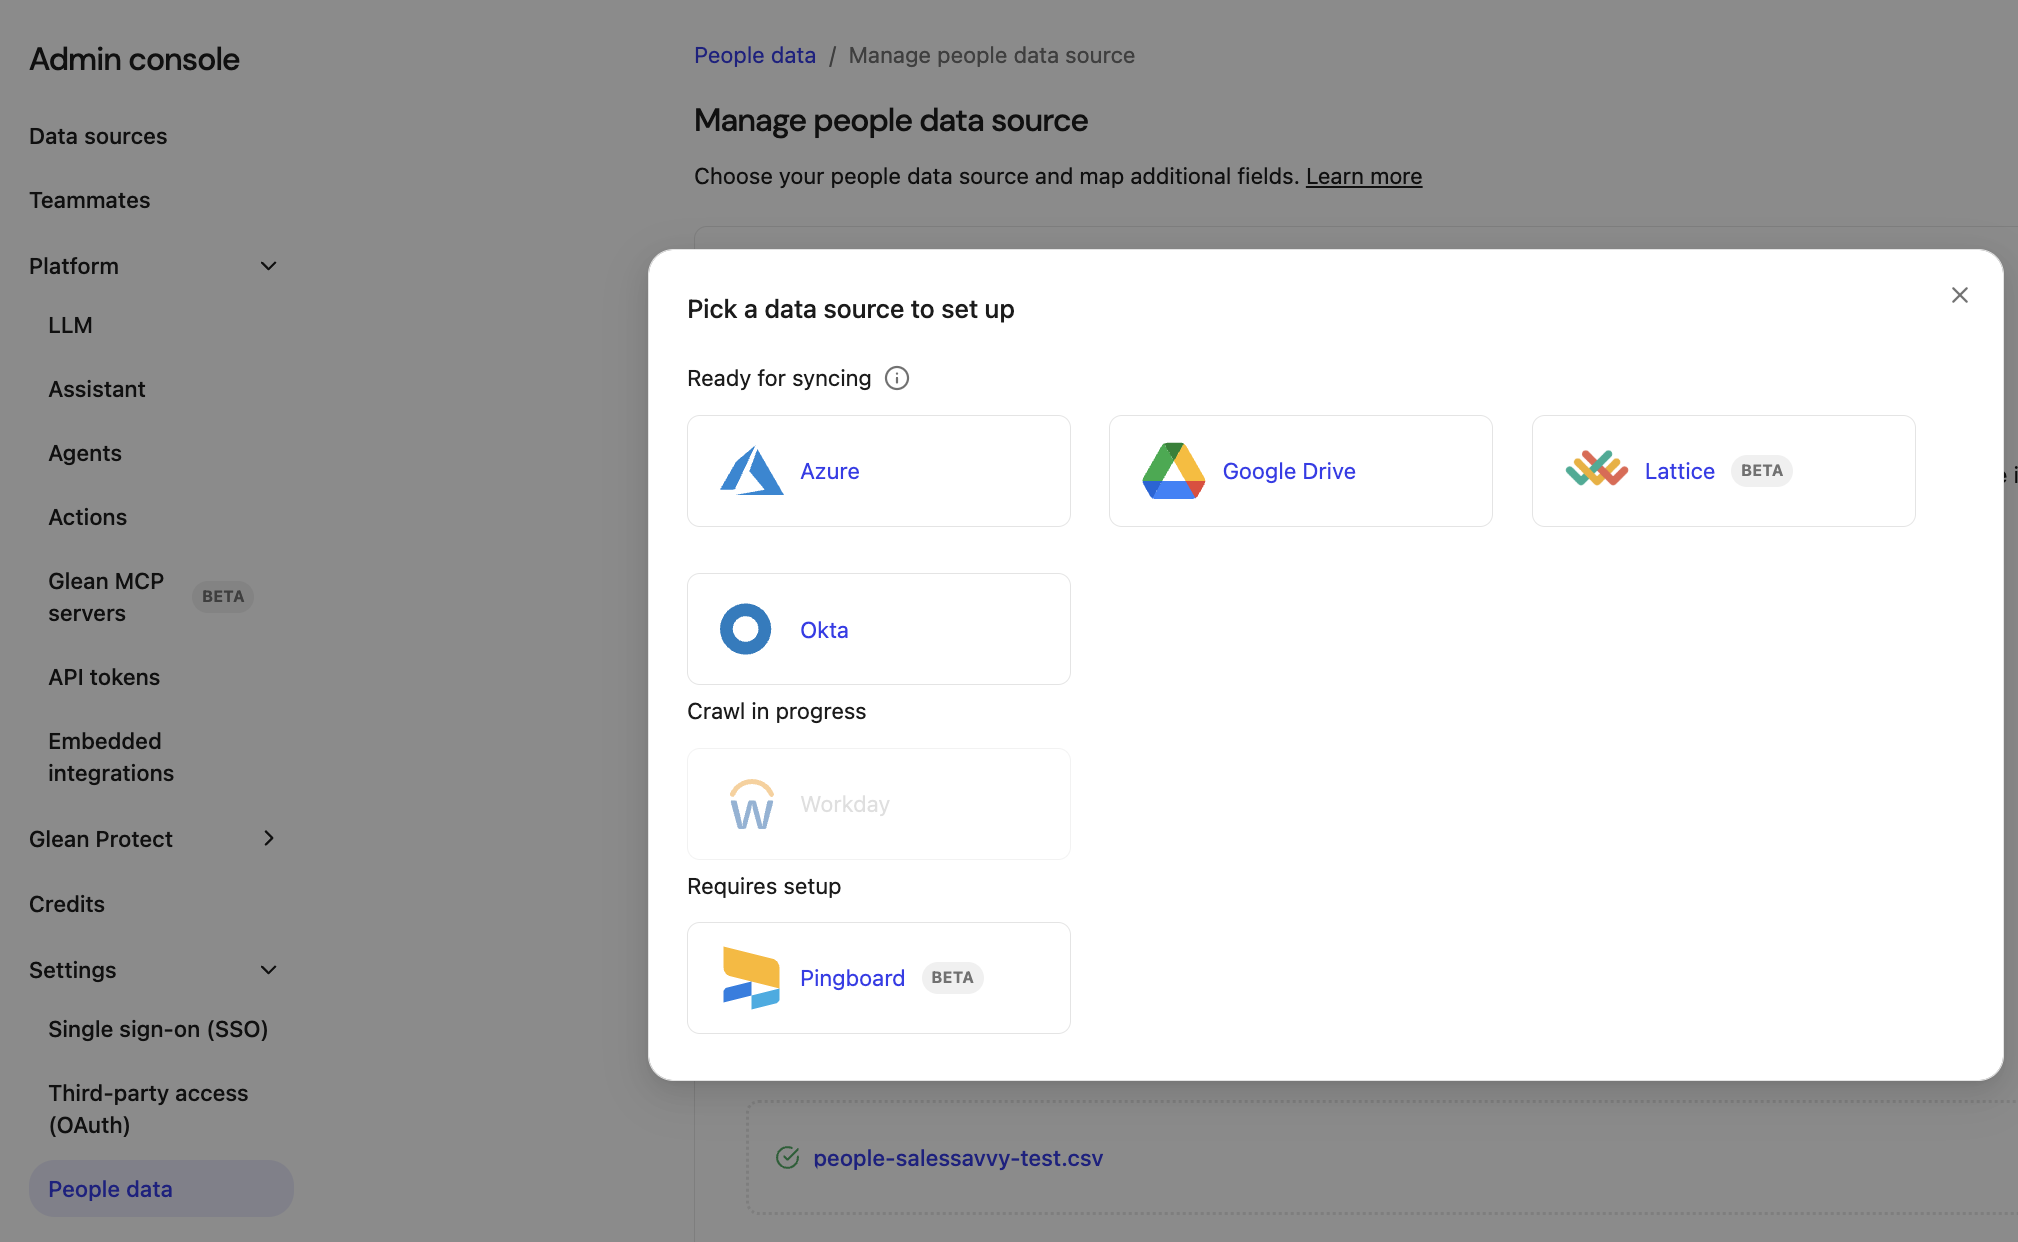Close the data source picker dialog

tap(1959, 295)
